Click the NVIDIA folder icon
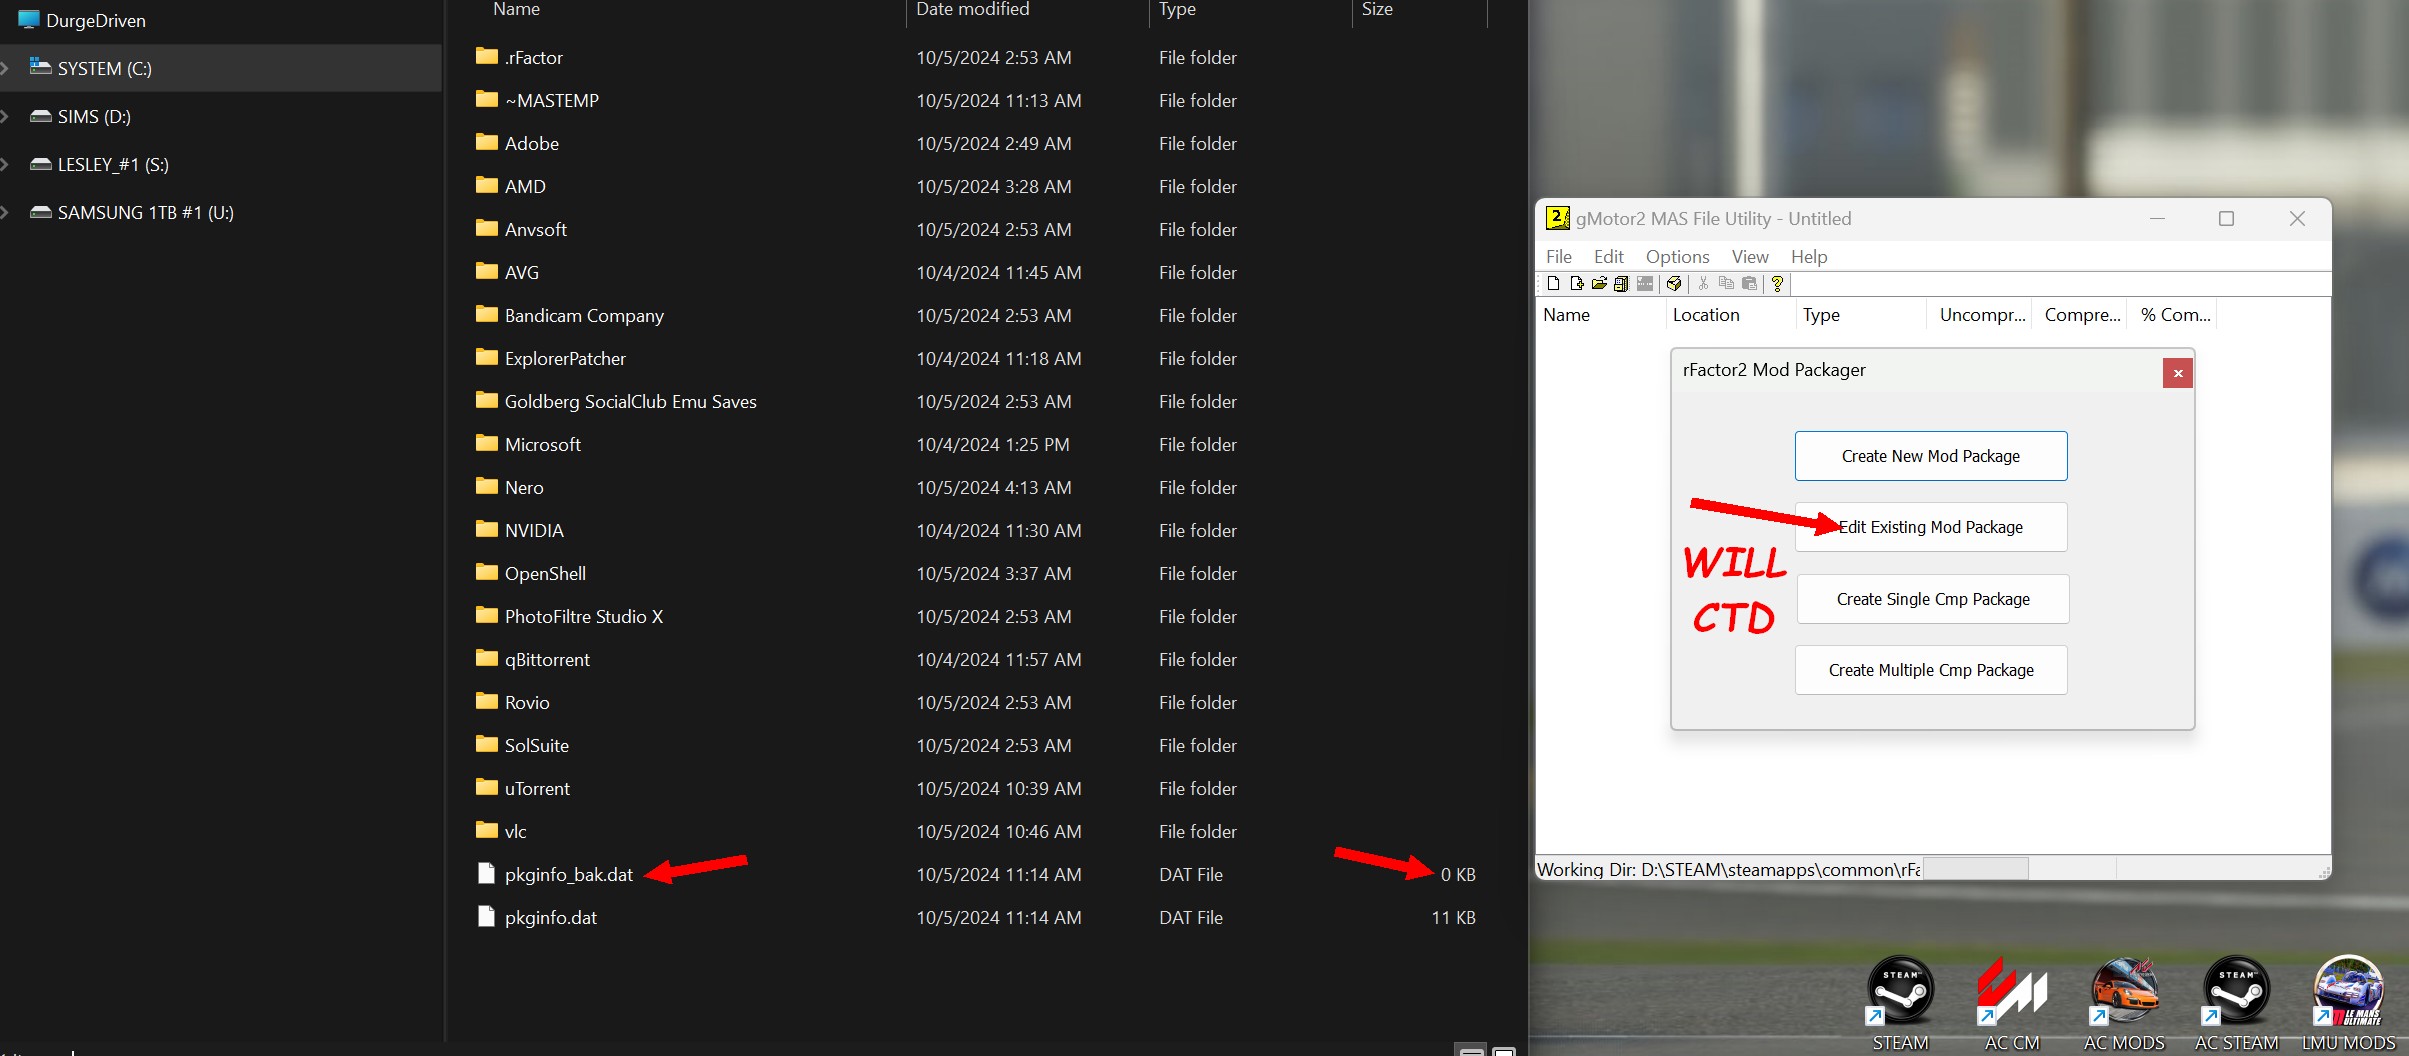This screenshot has width=2409, height=1056. (487, 529)
